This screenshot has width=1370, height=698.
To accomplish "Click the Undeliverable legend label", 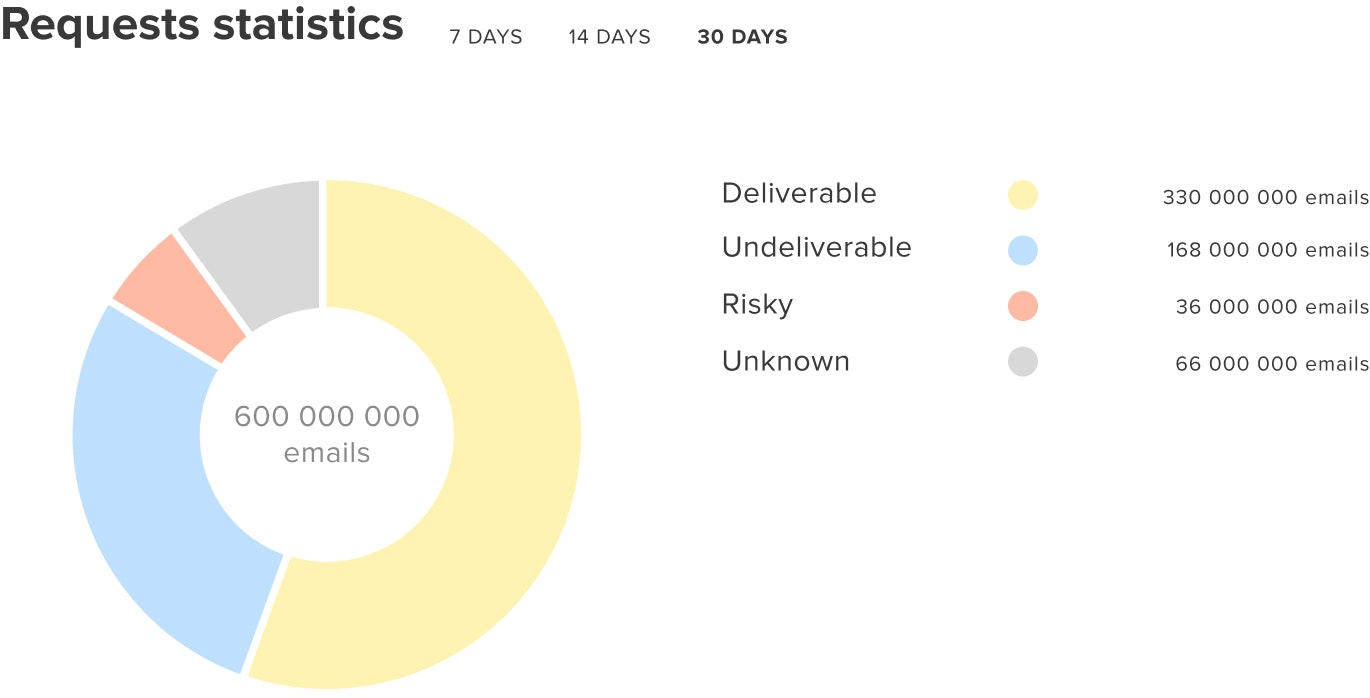I will tap(816, 248).
